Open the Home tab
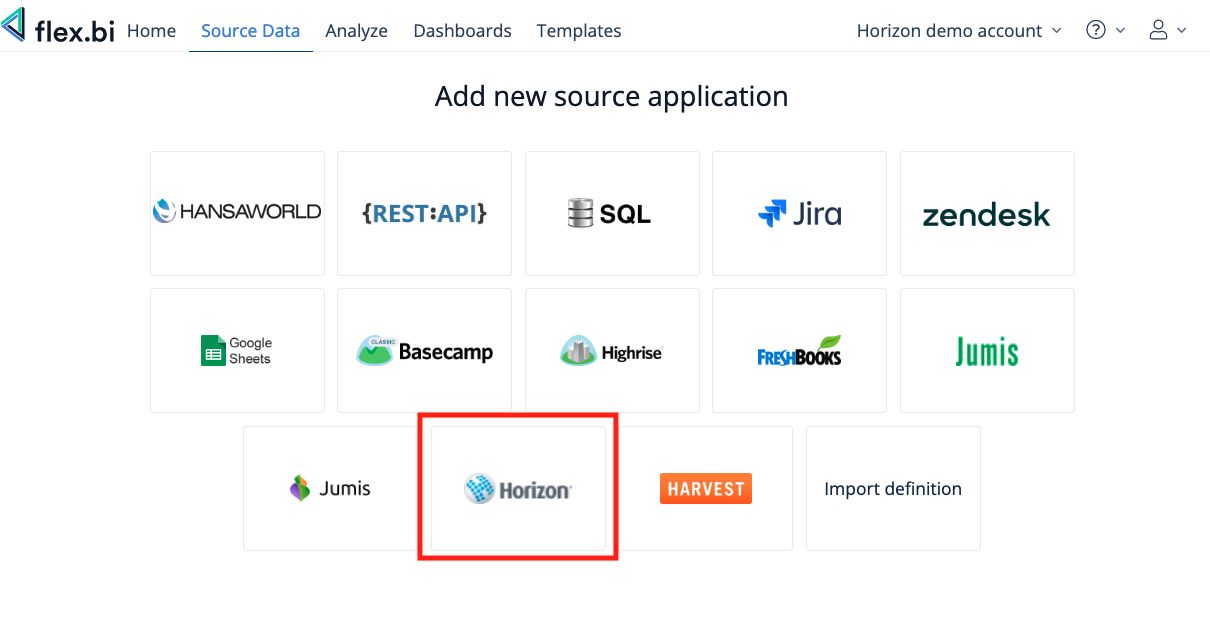 tap(152, 31)
